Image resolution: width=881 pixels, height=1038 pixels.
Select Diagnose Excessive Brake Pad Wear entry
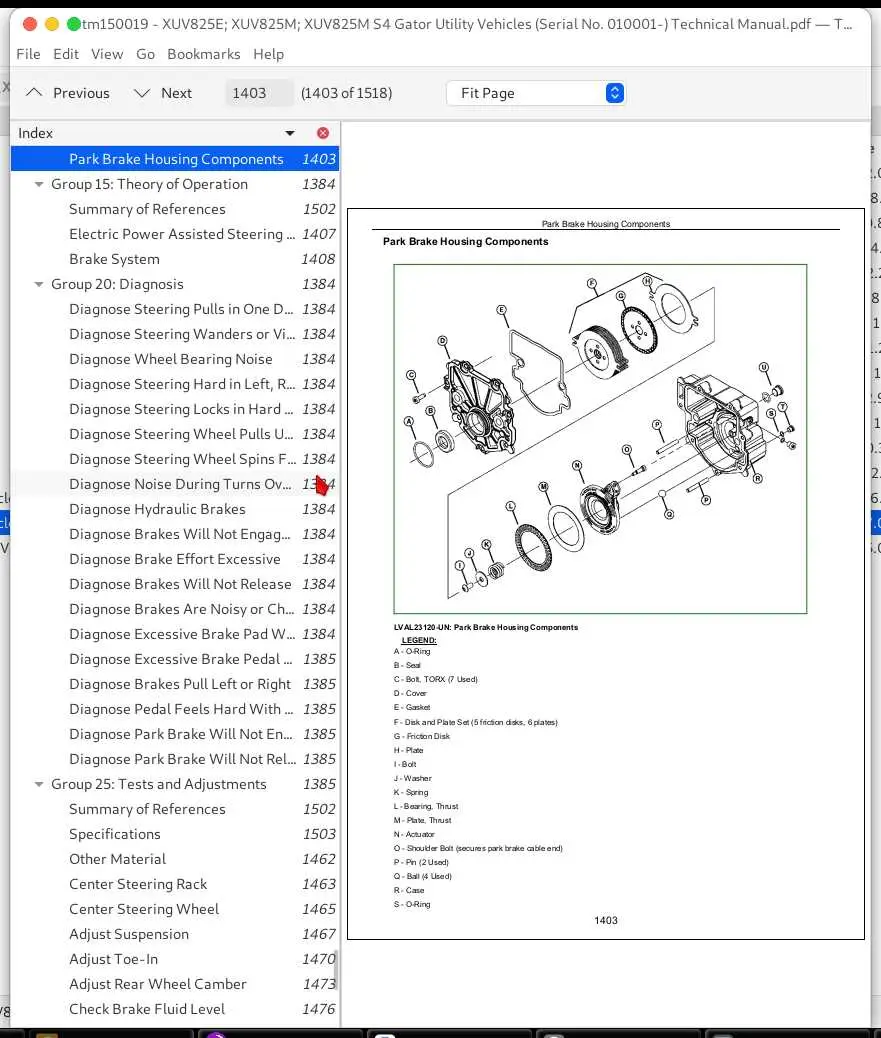click(175, 634)
